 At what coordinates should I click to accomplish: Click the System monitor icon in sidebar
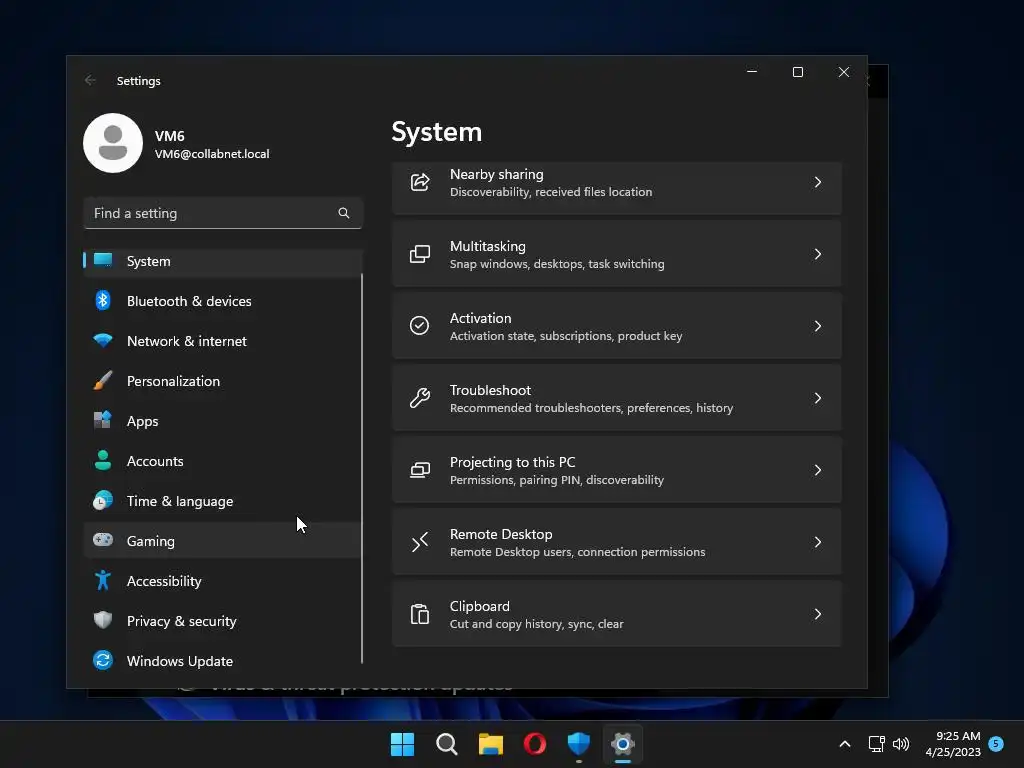coord(103,260)
